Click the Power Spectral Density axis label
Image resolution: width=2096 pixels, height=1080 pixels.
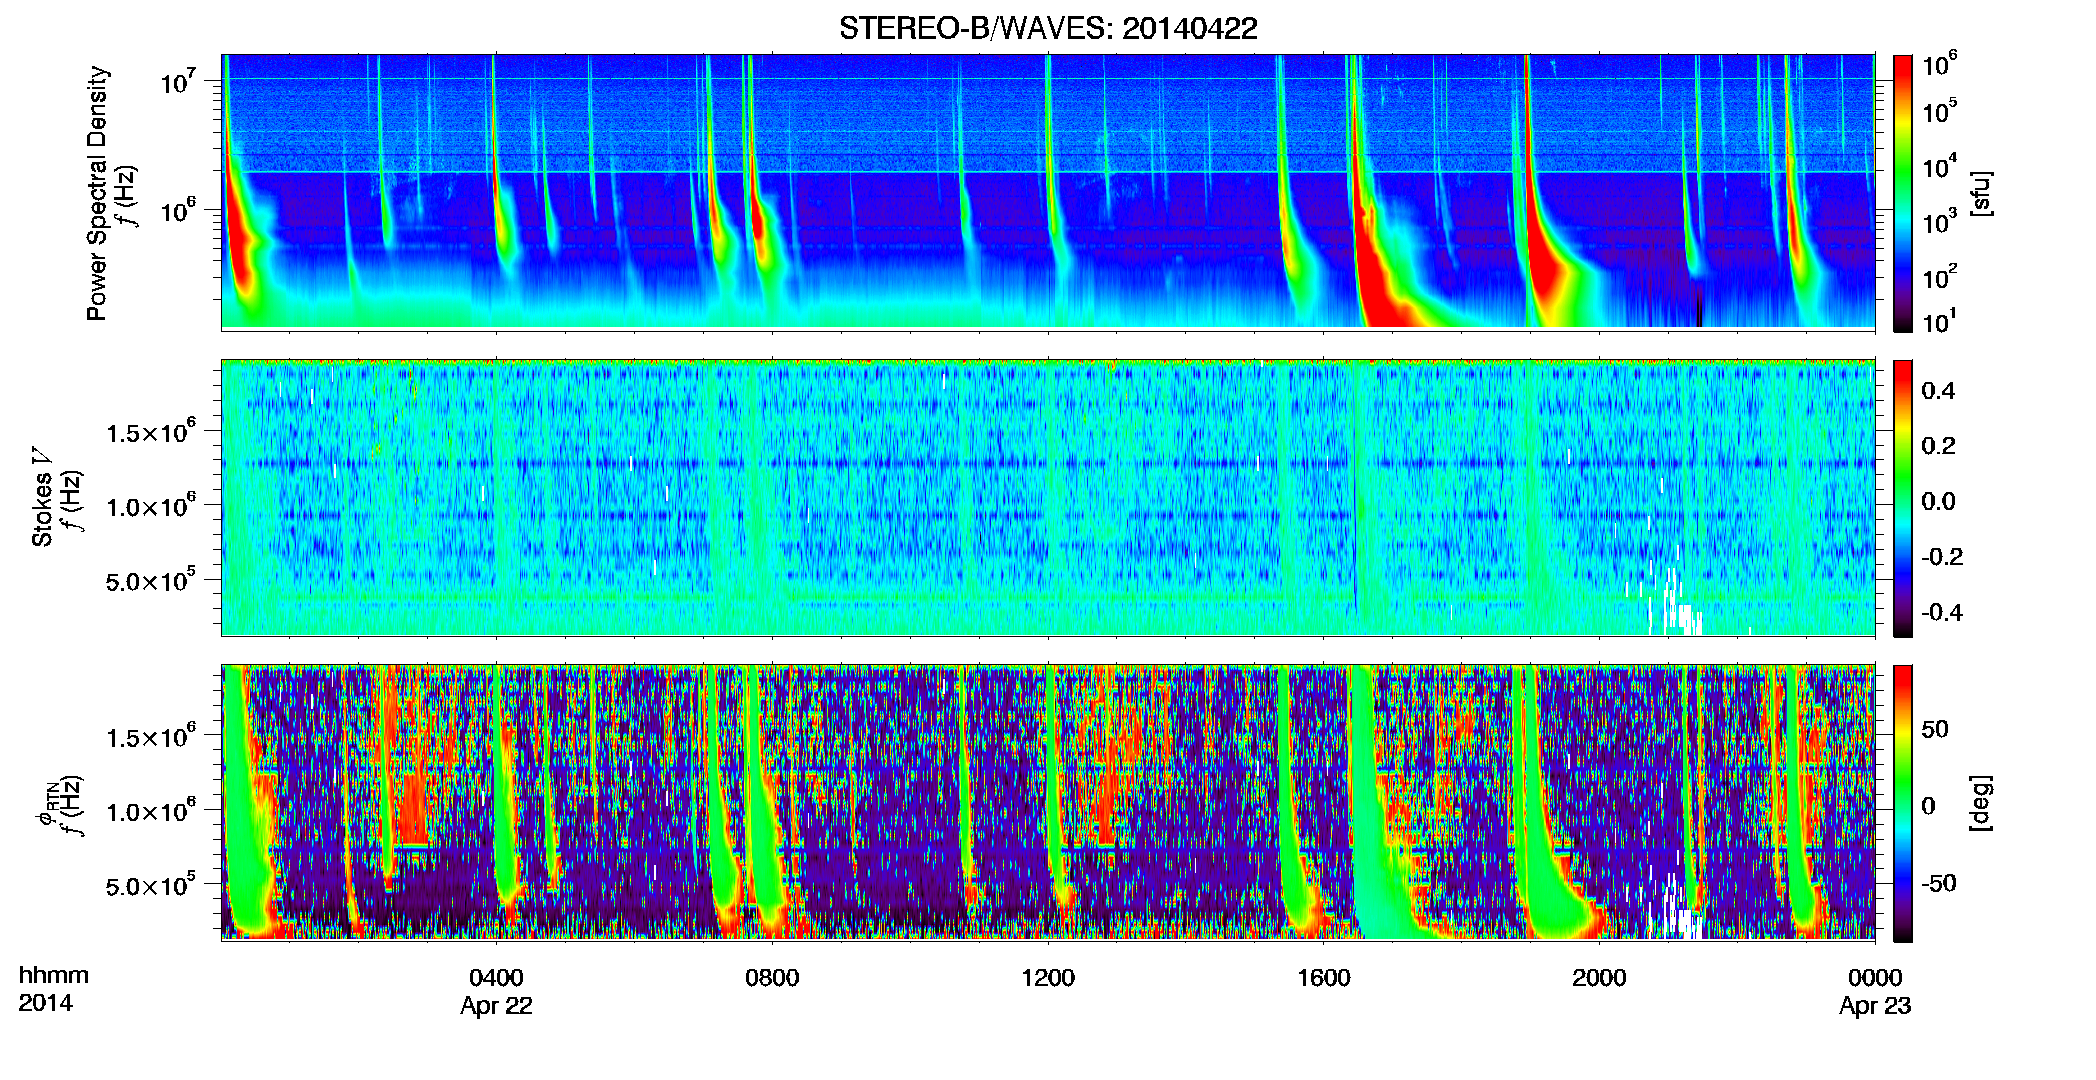click(97, 193)
